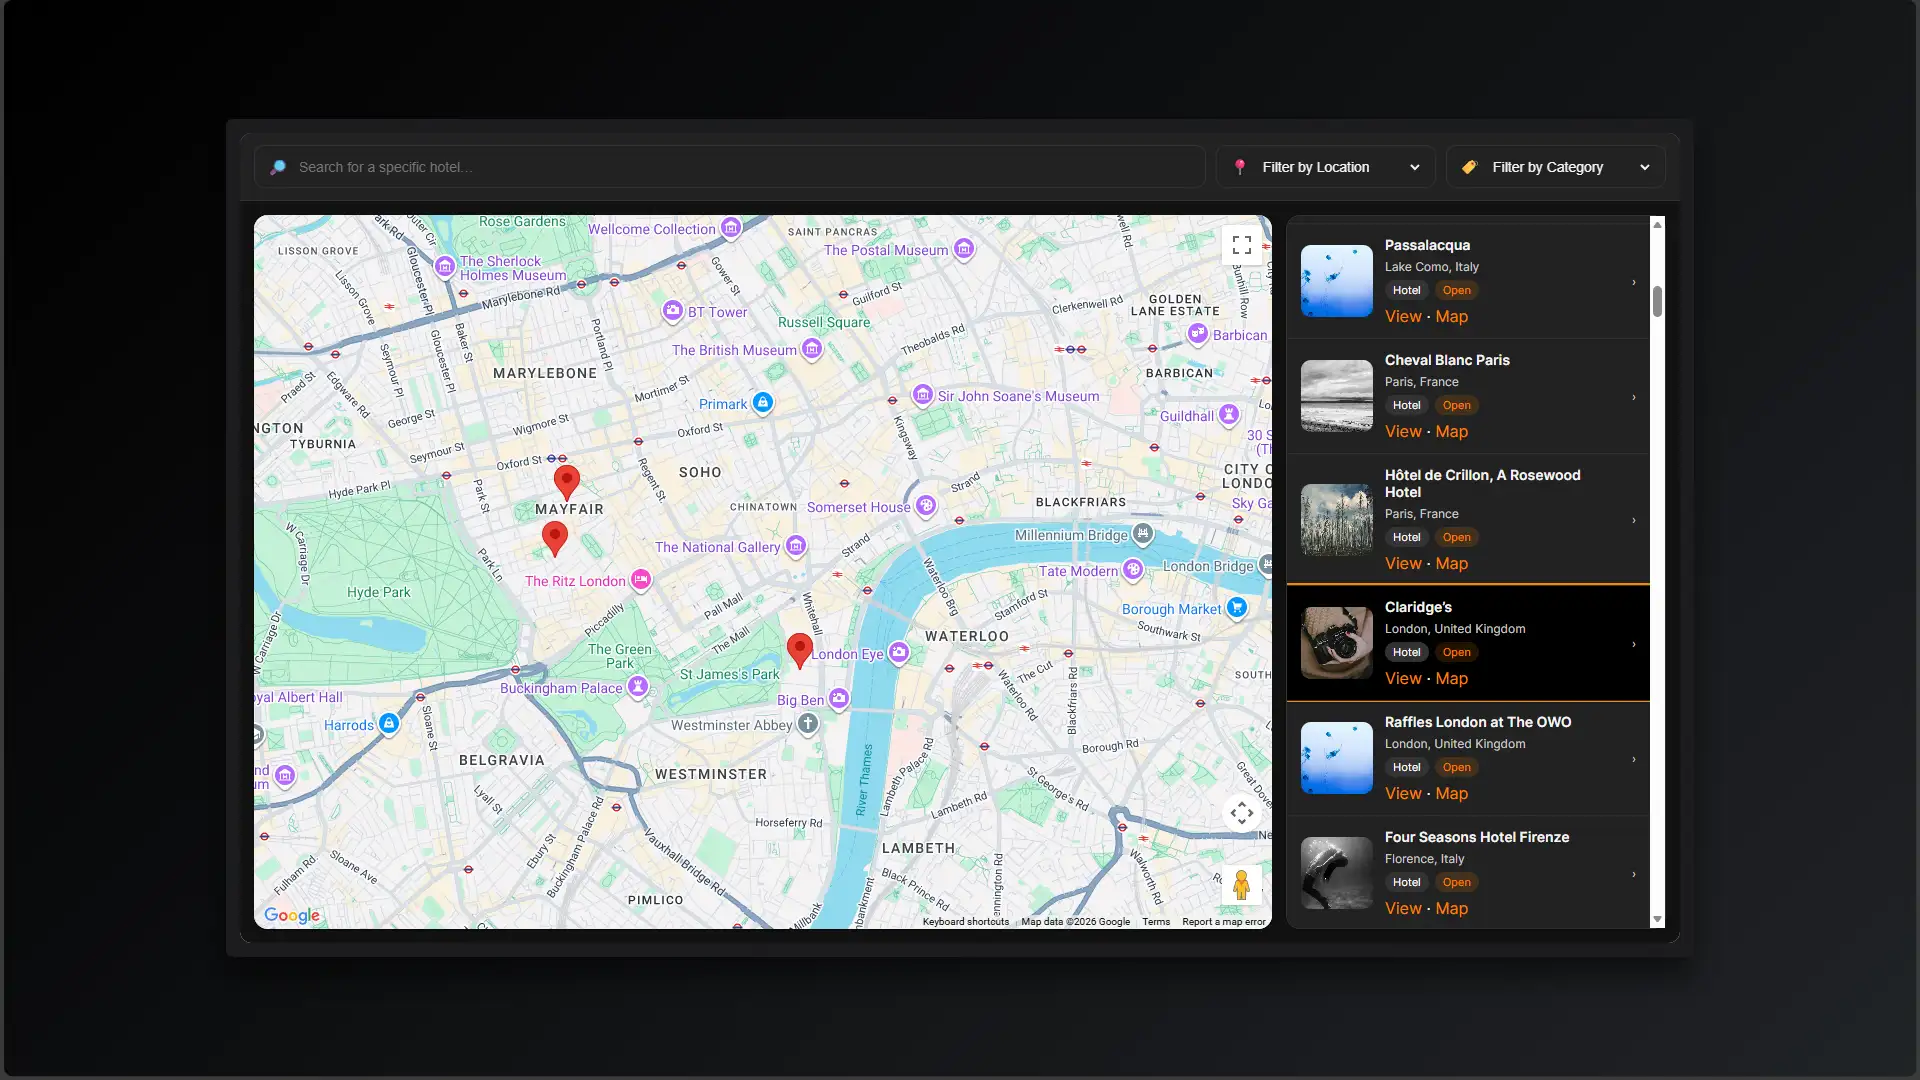Toggle fullscreen map view
Image resolution: width=1920 pixels, height=1080 pixels.
pyautogui.click(x=1241, y=245)
